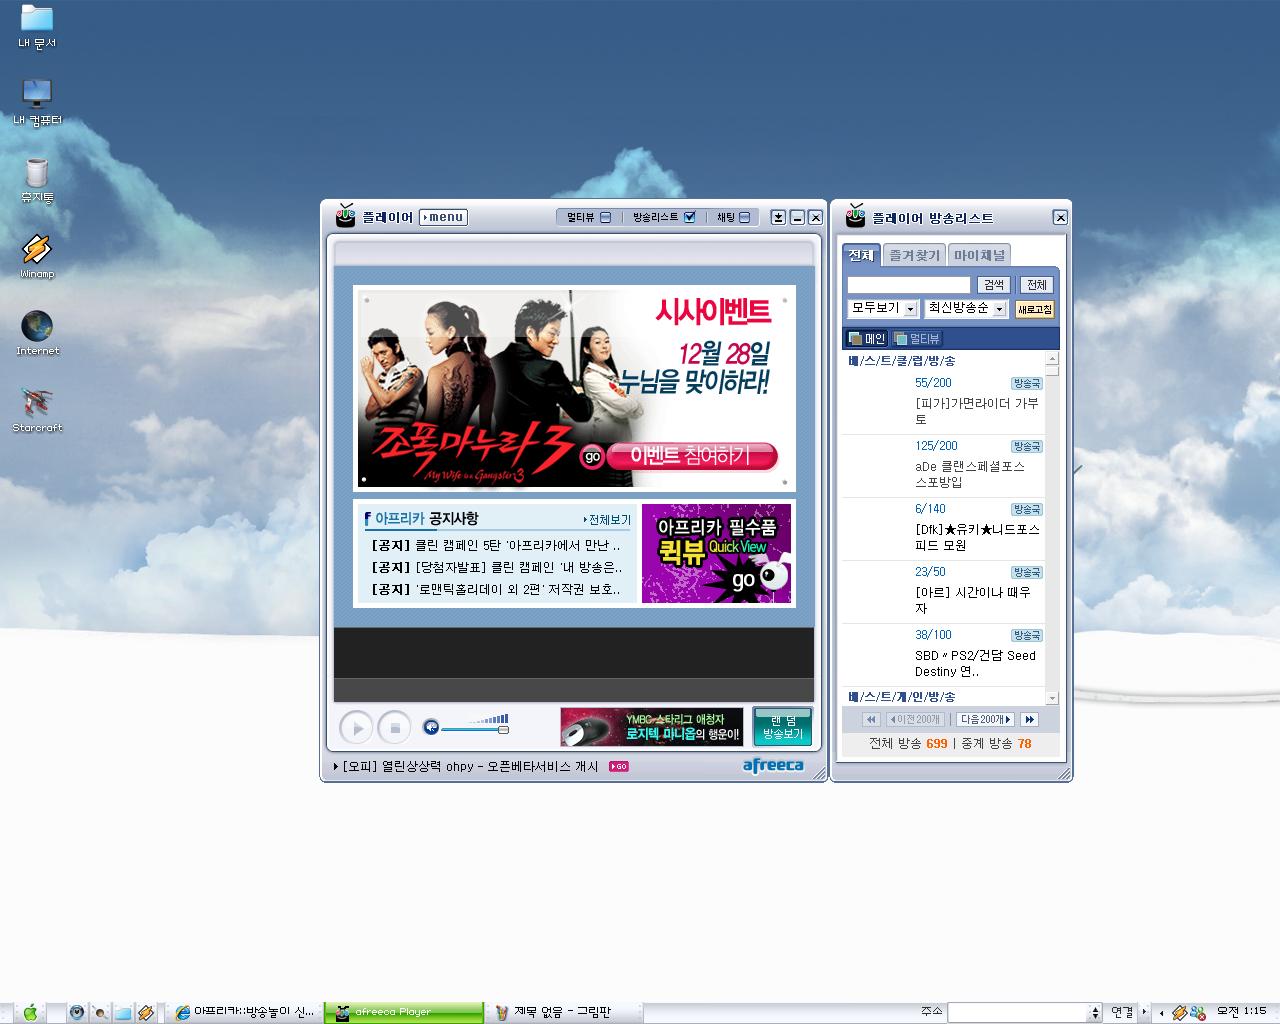Open the player menu button

[x=443, y=217]
